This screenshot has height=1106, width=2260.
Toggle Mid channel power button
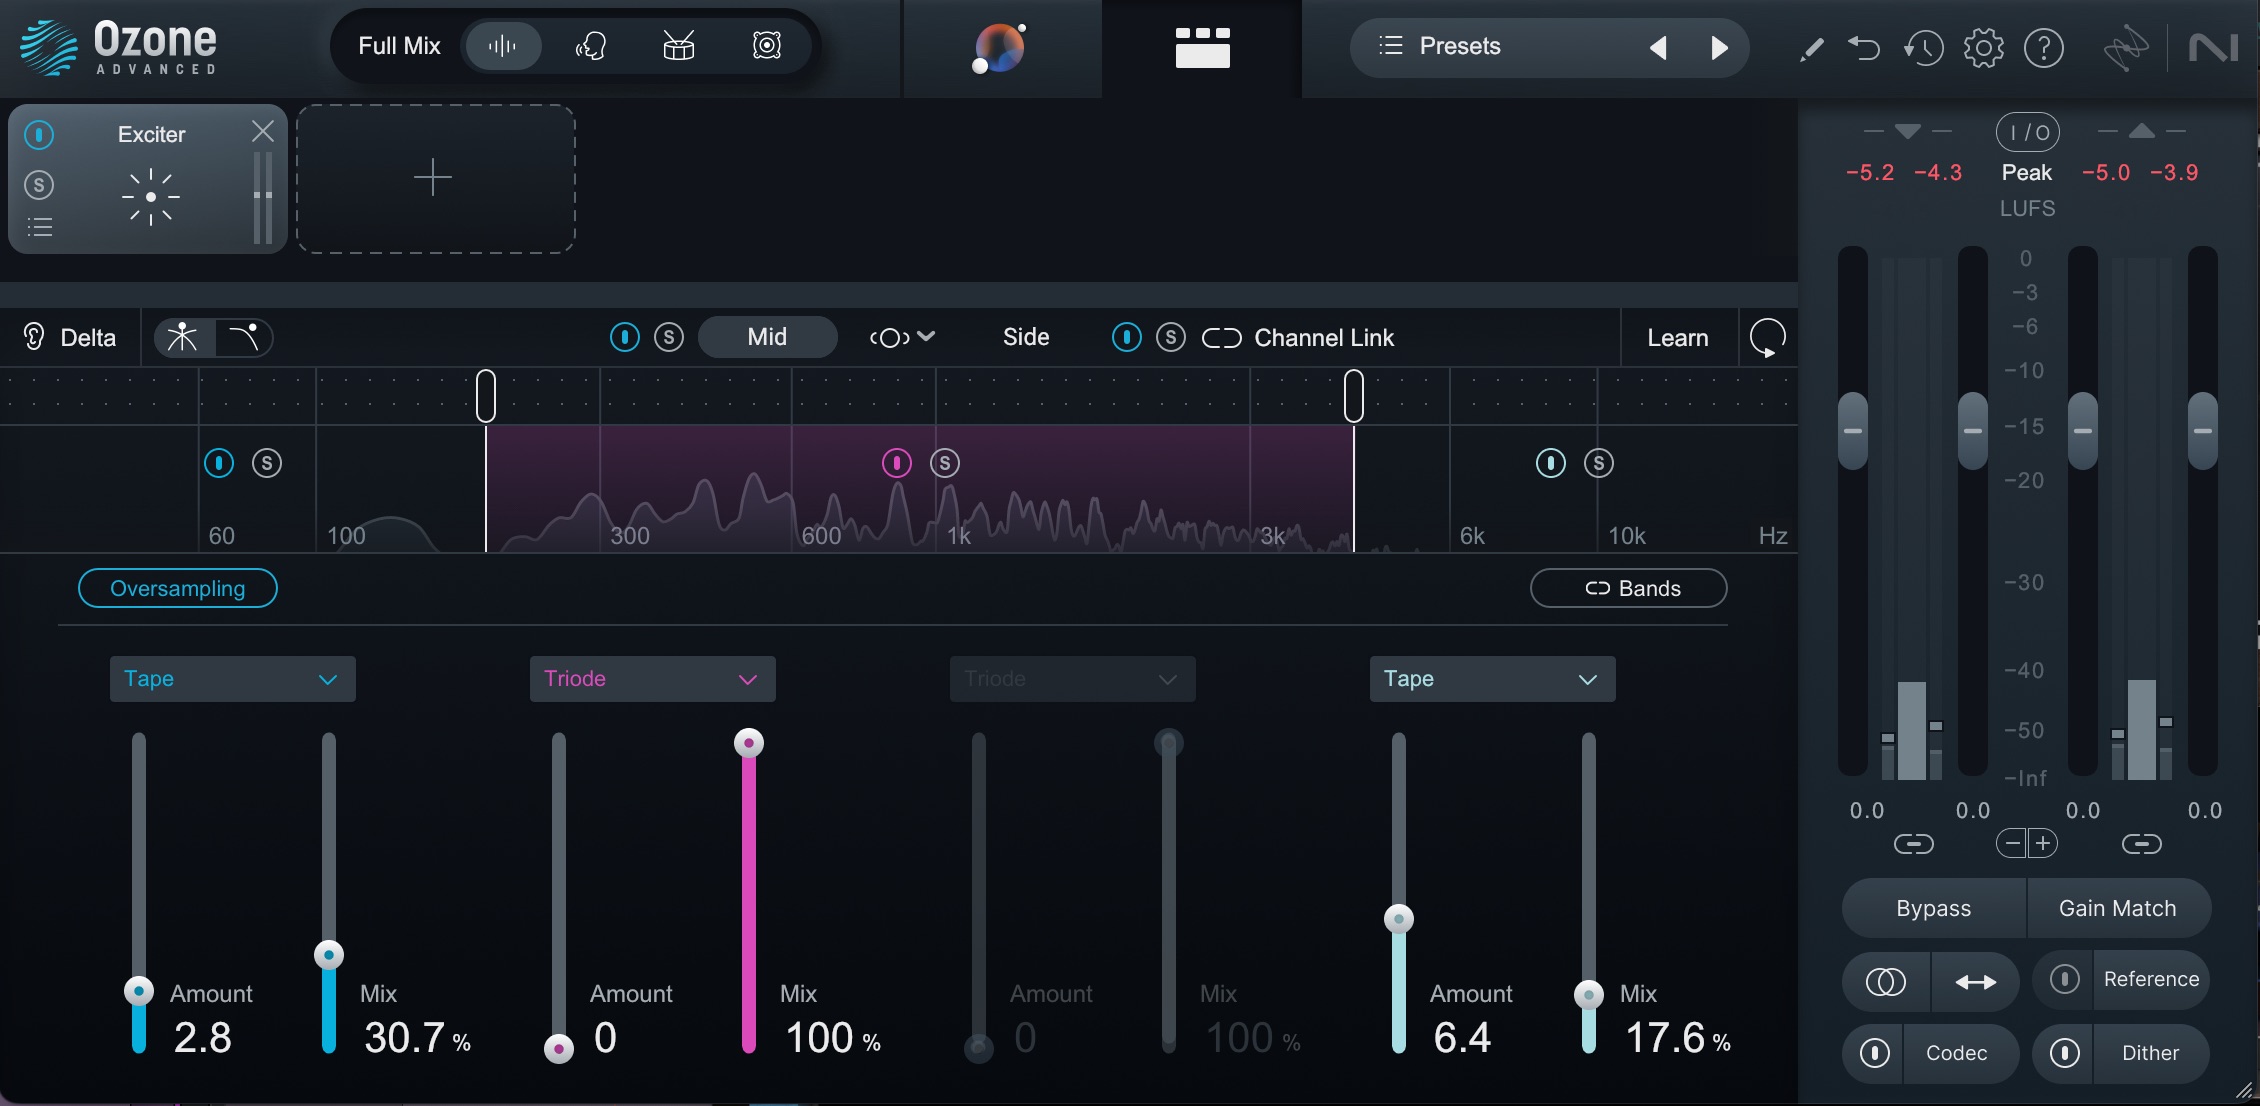[625, 337]
